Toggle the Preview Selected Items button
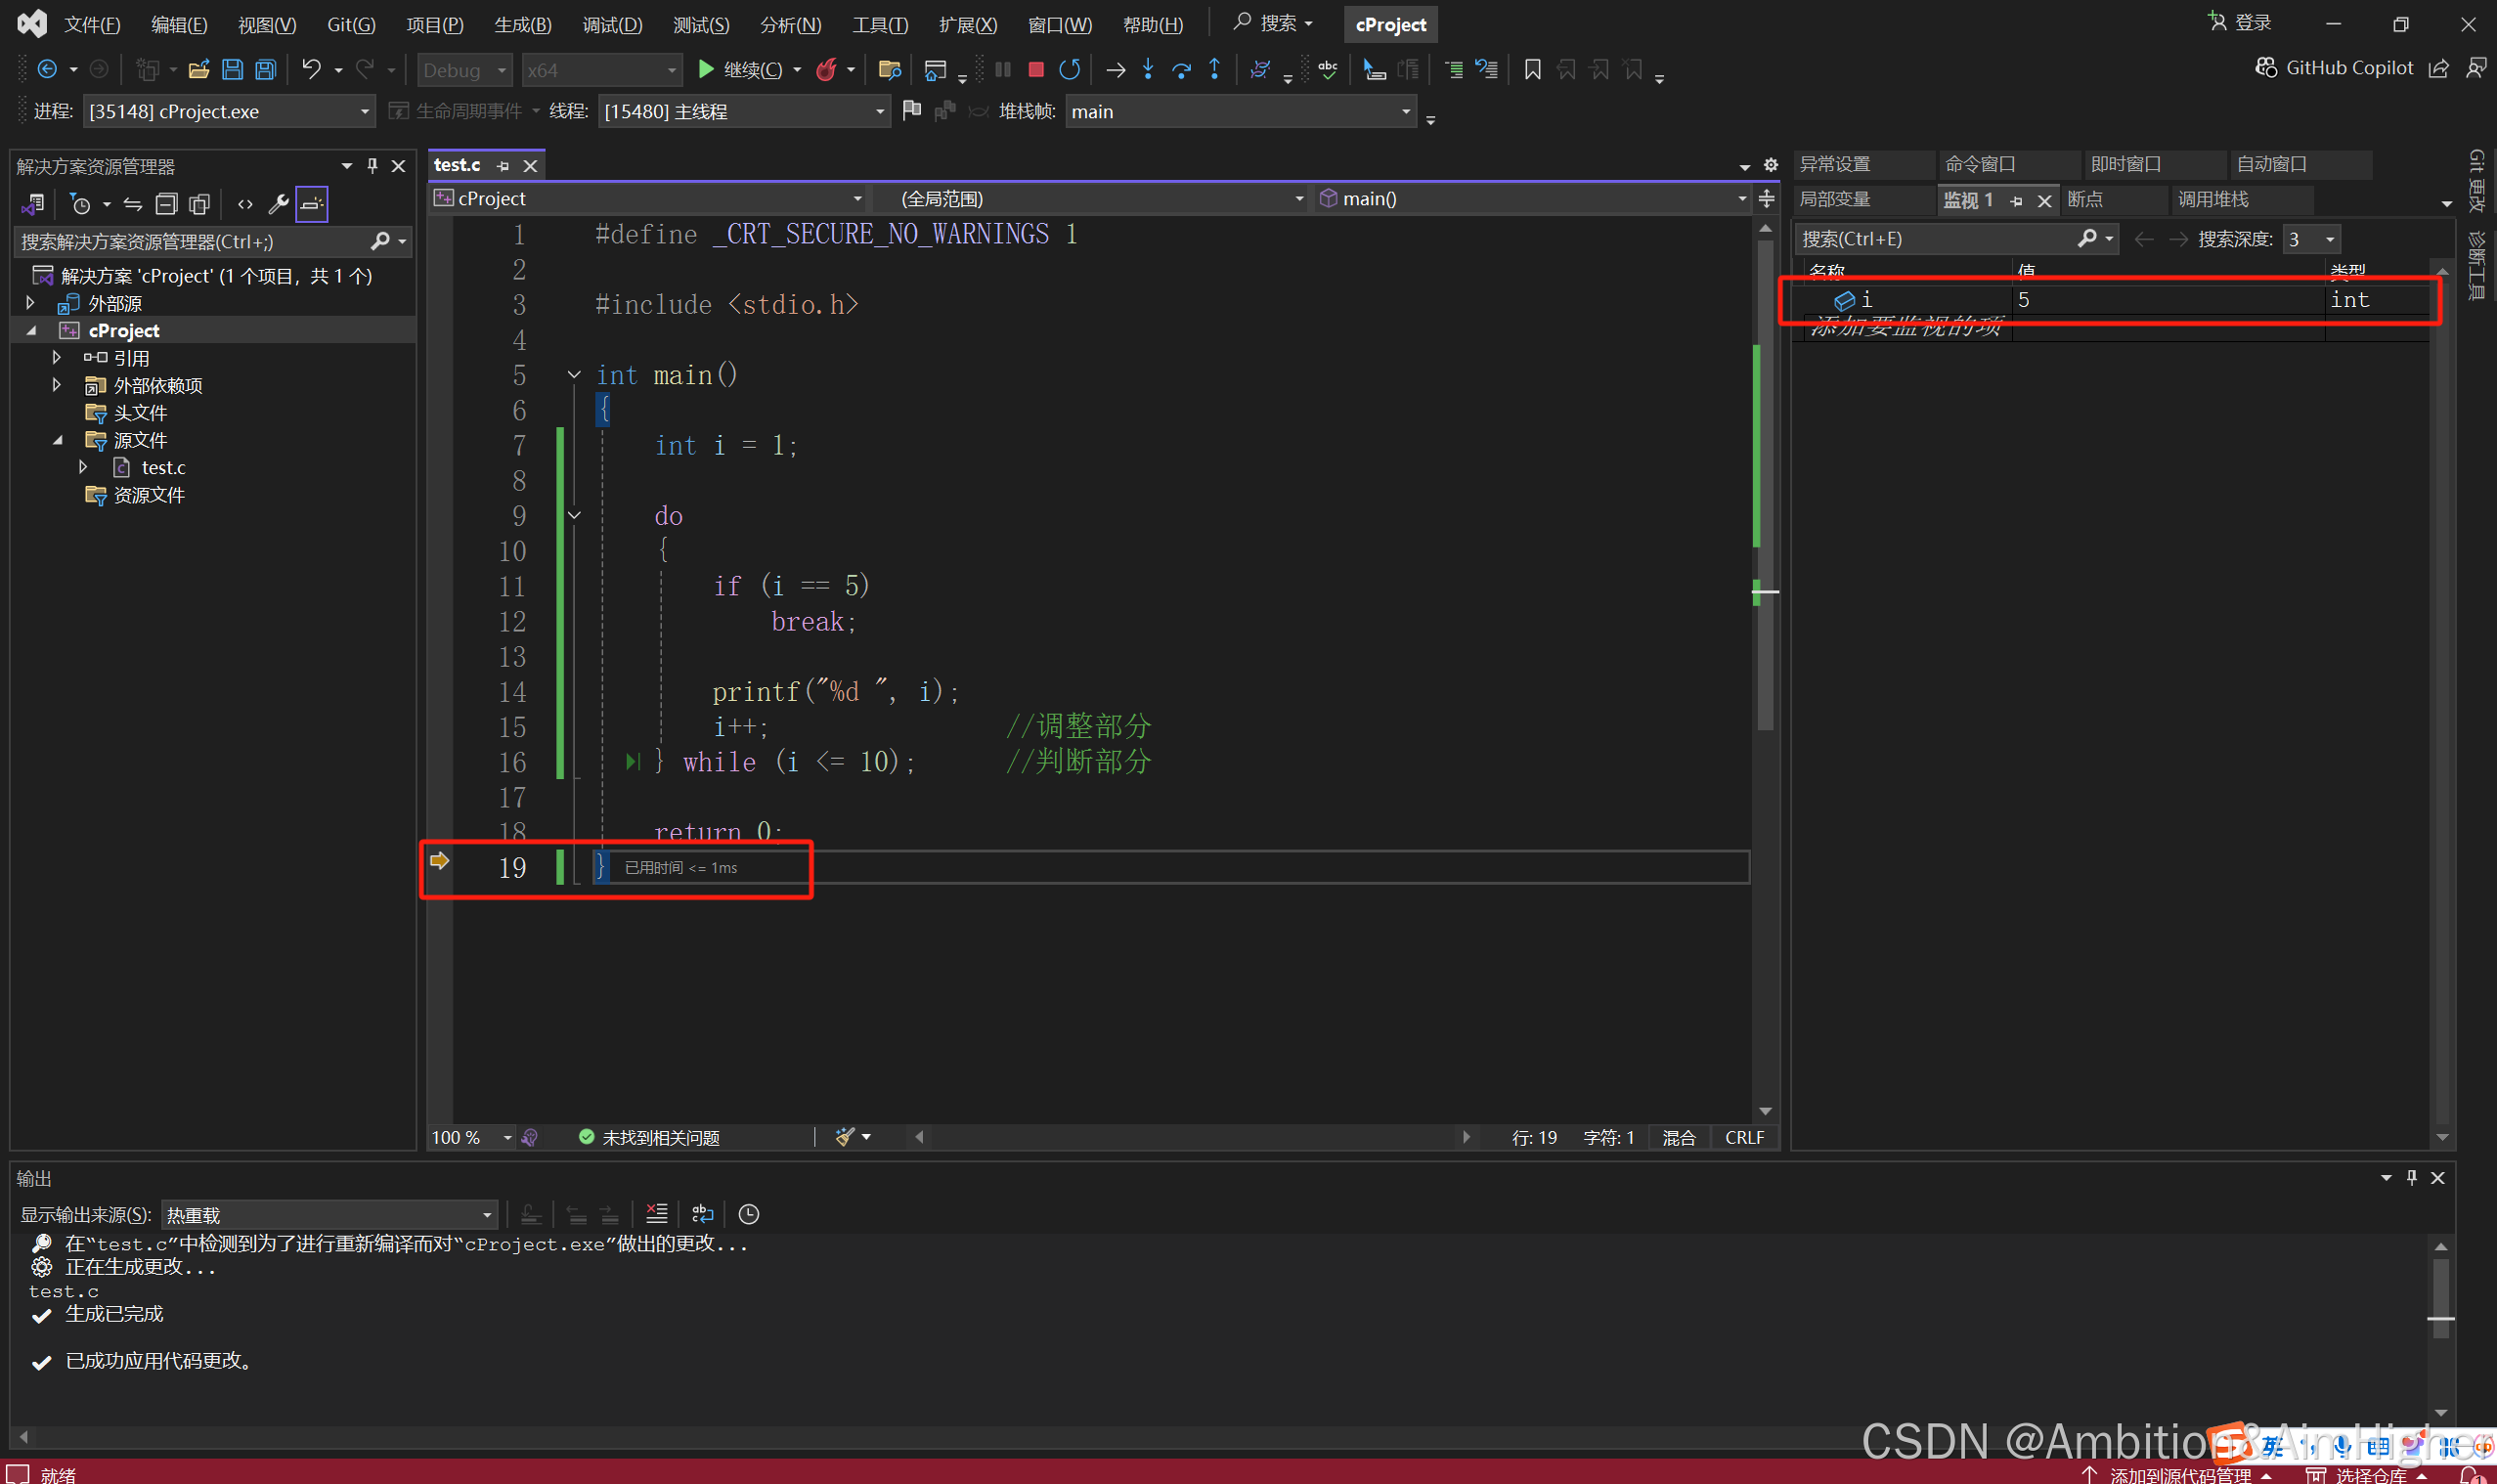Image resolution: width=2497 pixels, height=1484 pixels. 311,204
